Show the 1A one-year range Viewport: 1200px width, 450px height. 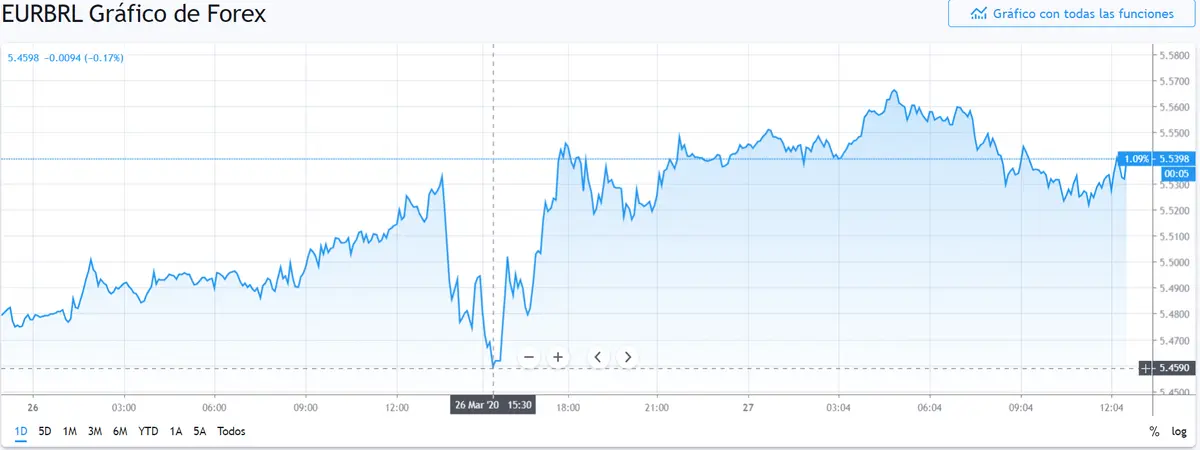point(176,431)
